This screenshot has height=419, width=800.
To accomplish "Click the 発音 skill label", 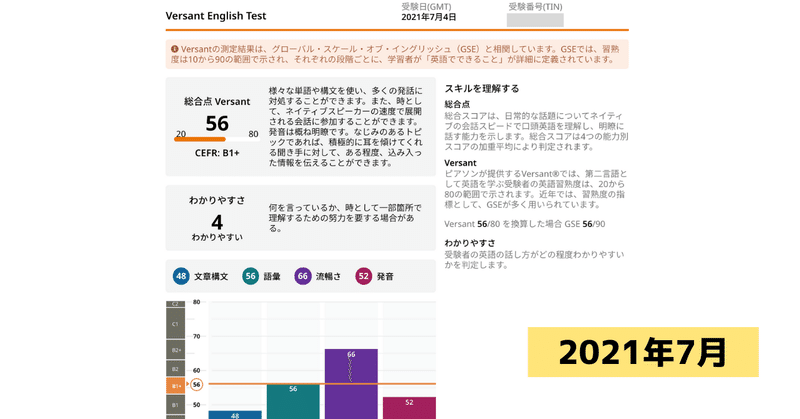I will click(x=385, y=277).
